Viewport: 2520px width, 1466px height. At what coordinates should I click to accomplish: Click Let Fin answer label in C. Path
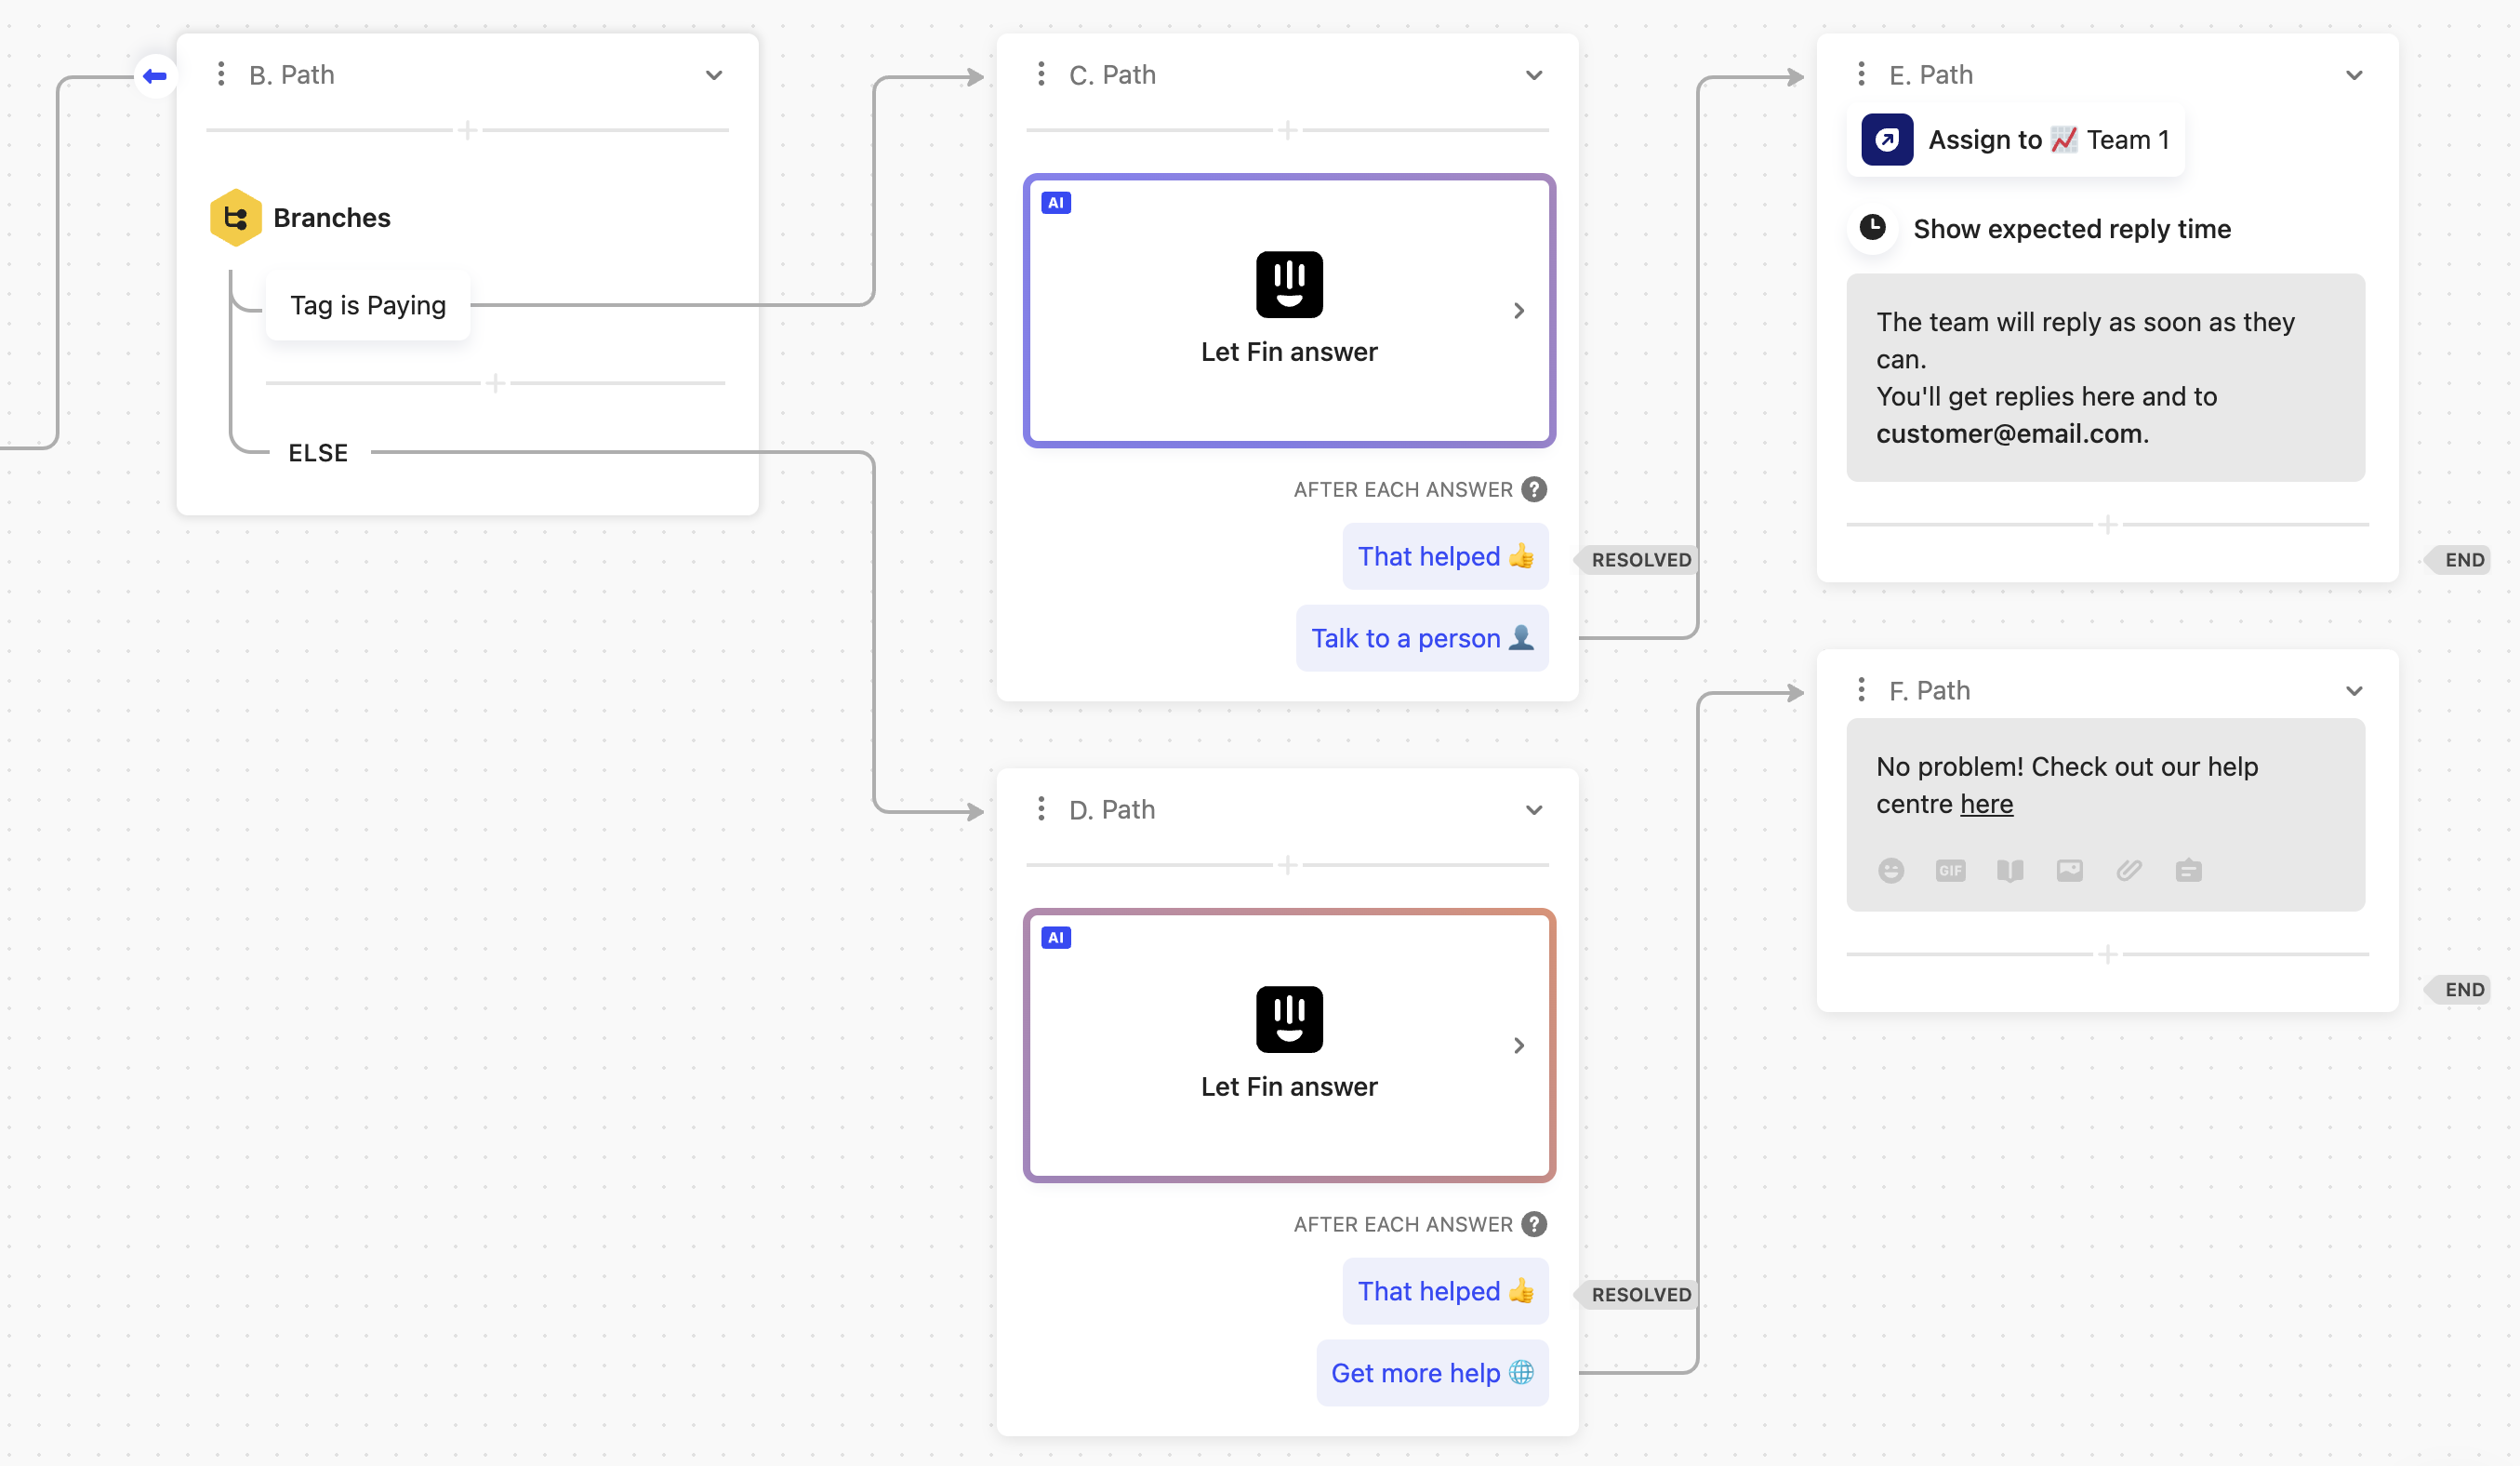click(x=1289, y=352)
